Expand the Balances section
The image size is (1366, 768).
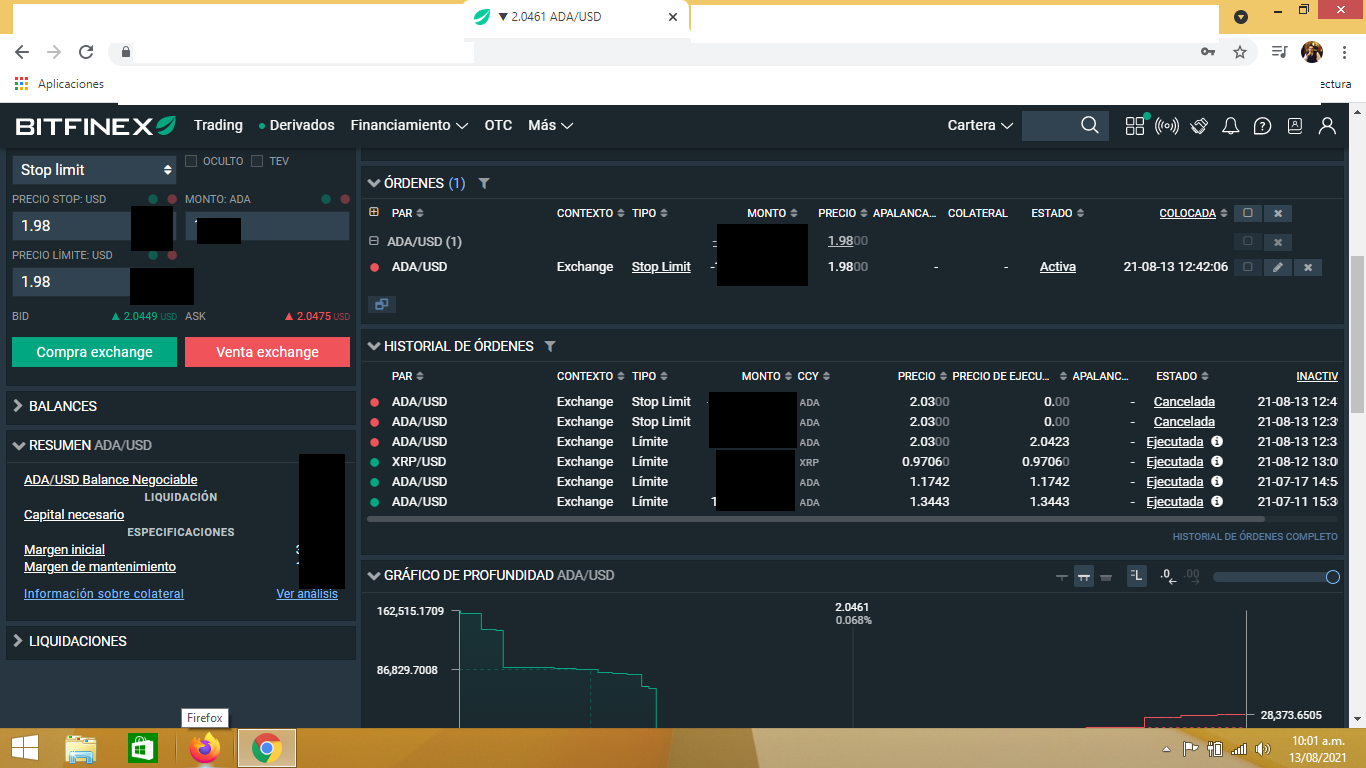click(x=63, y=406)
